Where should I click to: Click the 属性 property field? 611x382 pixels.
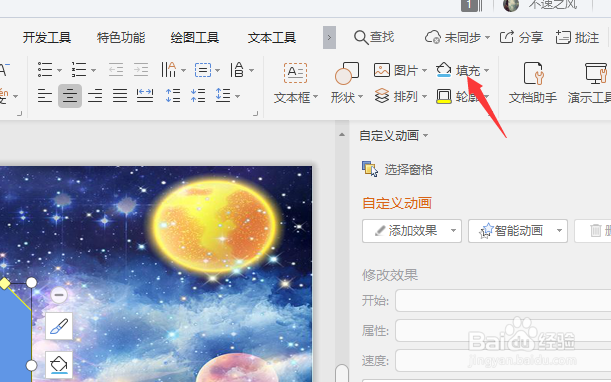click(503, 331)
